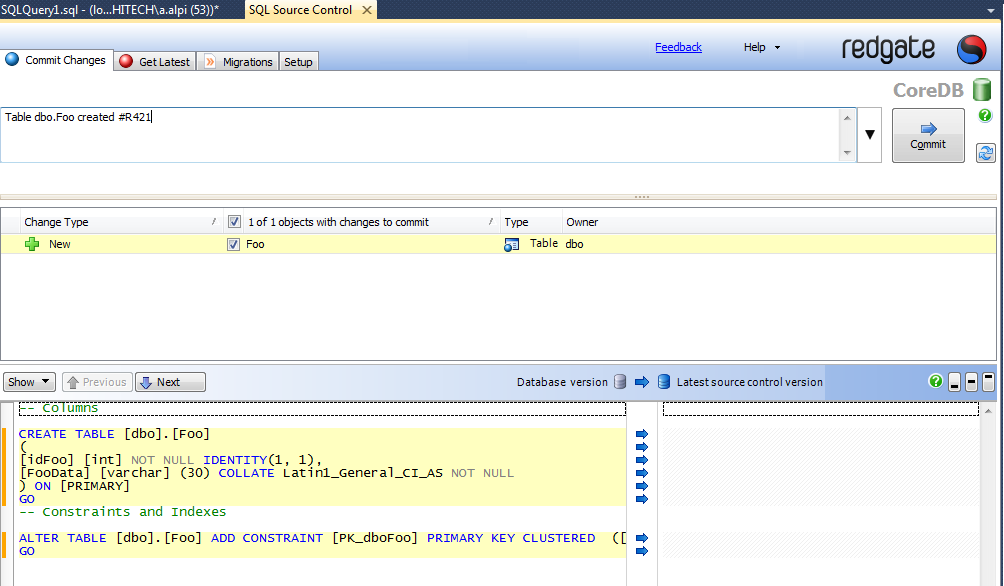Open the Feedback link
Viewport: 1004px width, 586px height.
coord(678,47)
